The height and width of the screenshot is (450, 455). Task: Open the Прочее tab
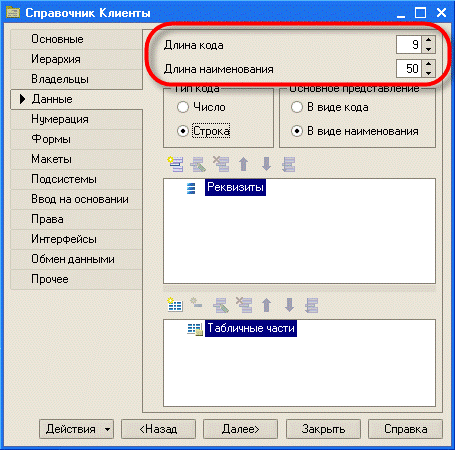(76, 279)
